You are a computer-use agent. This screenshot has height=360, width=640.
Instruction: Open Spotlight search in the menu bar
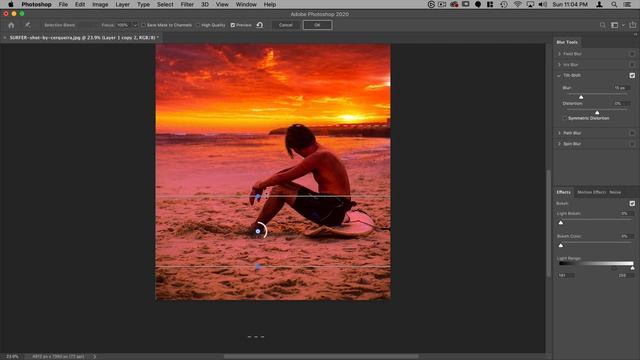(614, 4)
